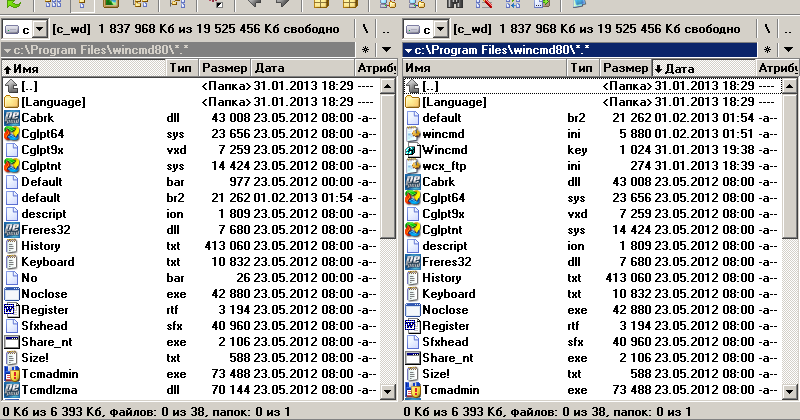Click right panel scrollbar down arrow

789,392
